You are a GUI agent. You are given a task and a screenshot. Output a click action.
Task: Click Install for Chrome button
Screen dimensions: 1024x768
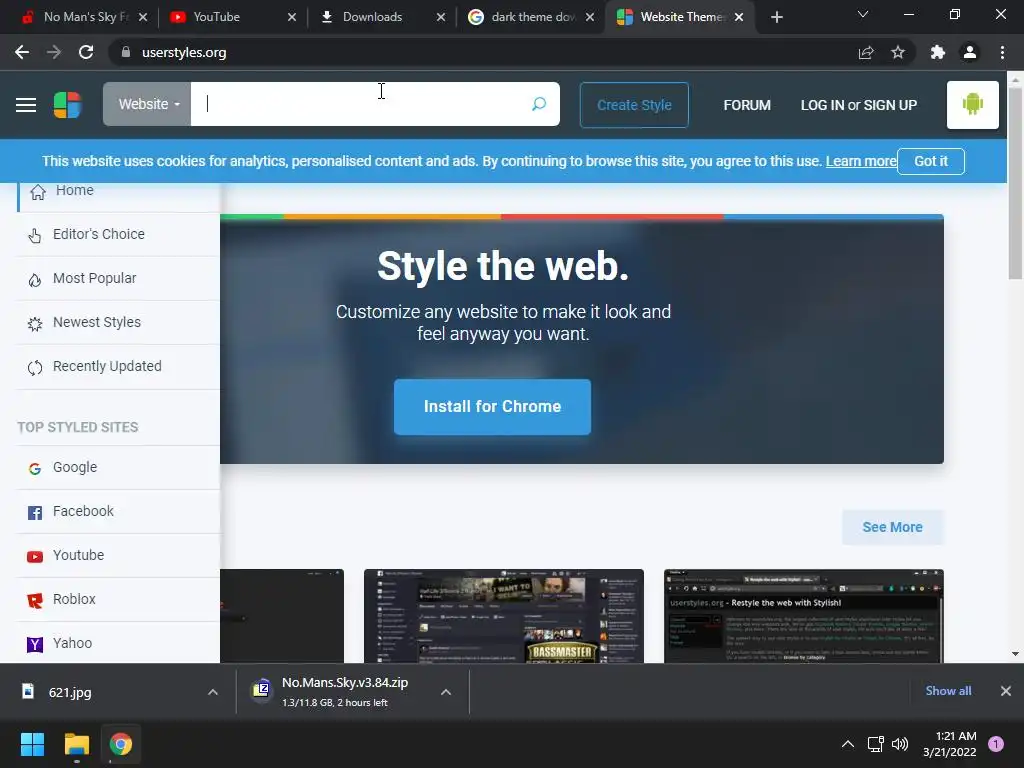[492, 407]
